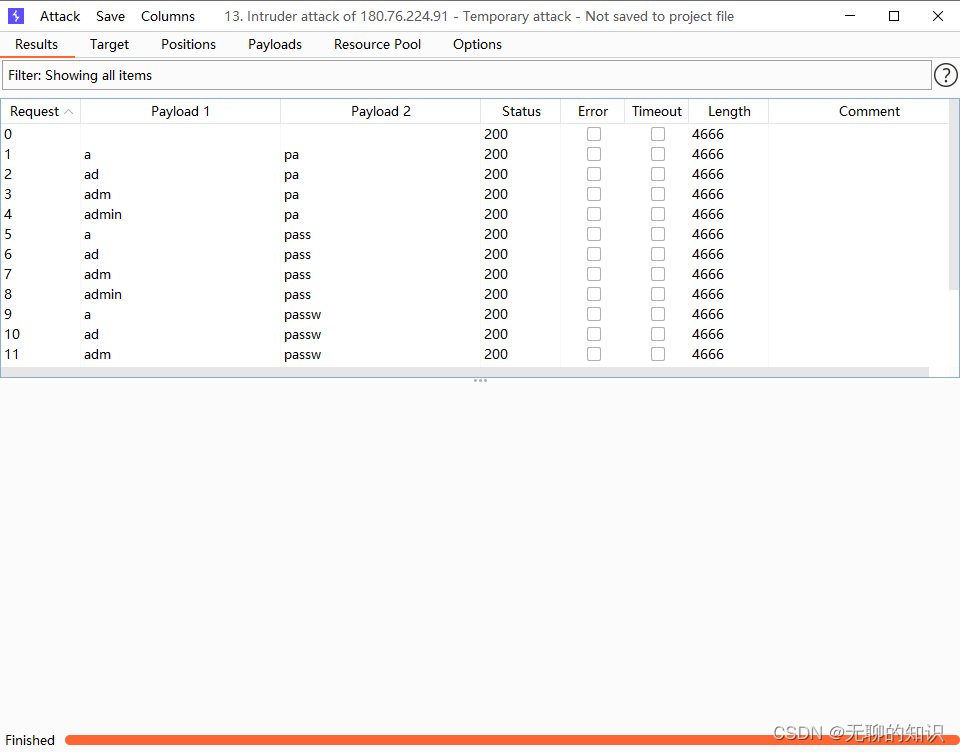Viewport: 960px width, 752px height.
Task: Open the Columns menu
Action: (168, 17)
